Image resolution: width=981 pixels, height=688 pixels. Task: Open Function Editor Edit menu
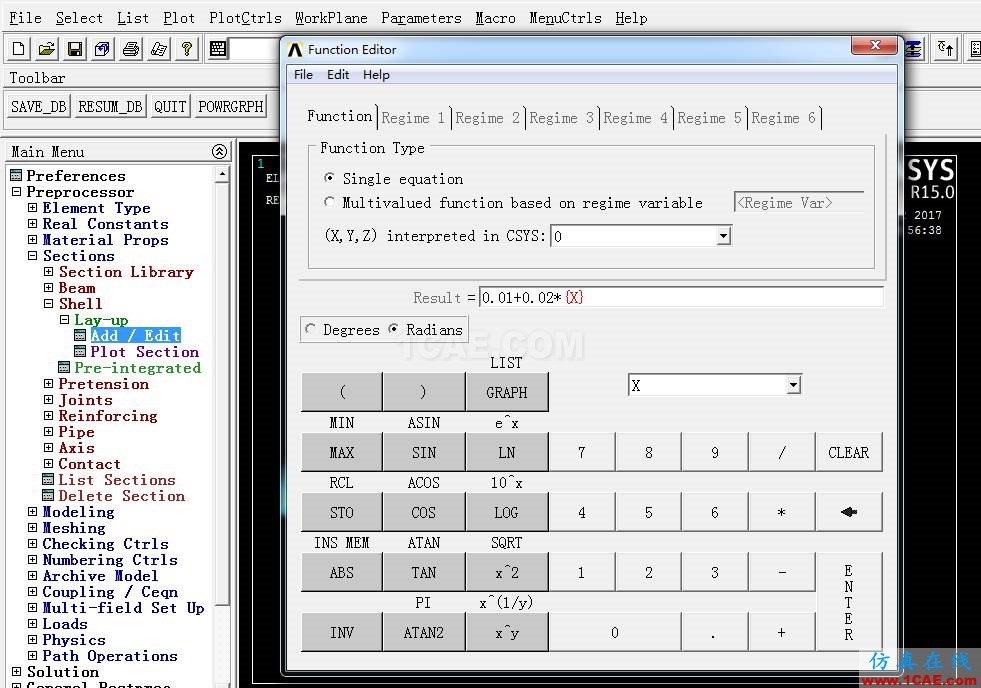338,74
